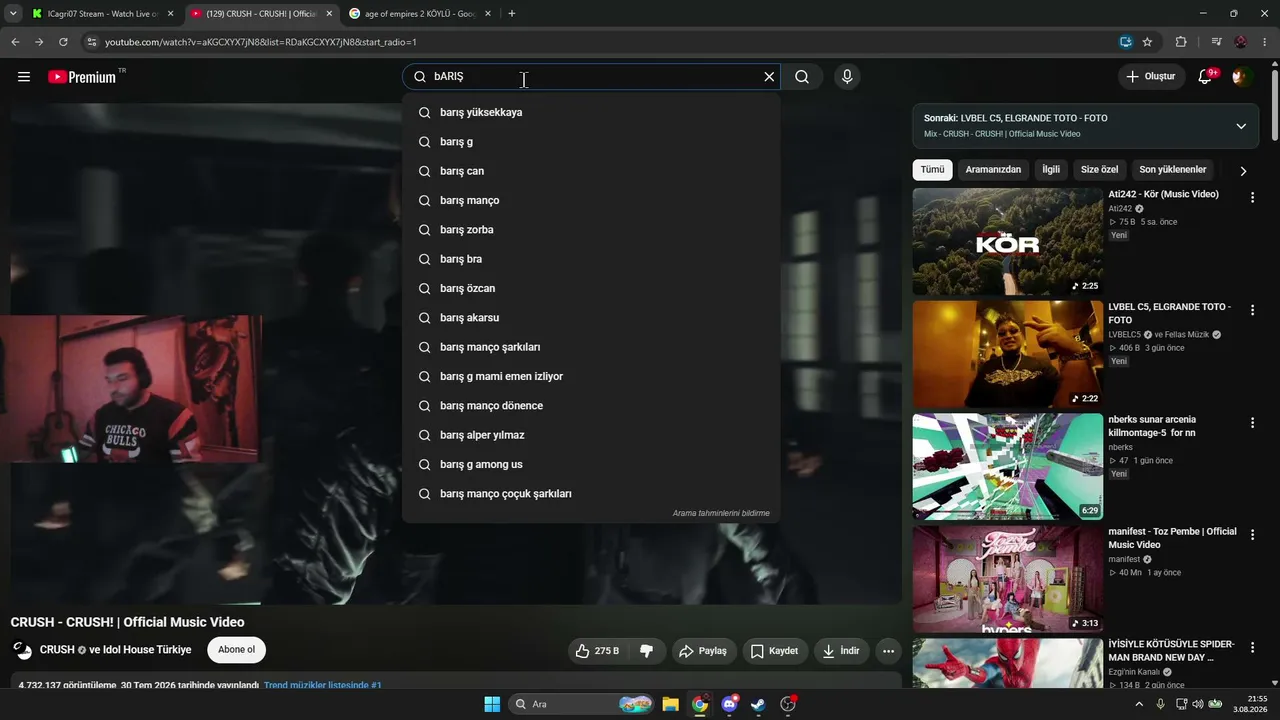This screenshot has height=720, width=1280.
Task: Show hidden system tray icons
Action: coord(1139,704)
